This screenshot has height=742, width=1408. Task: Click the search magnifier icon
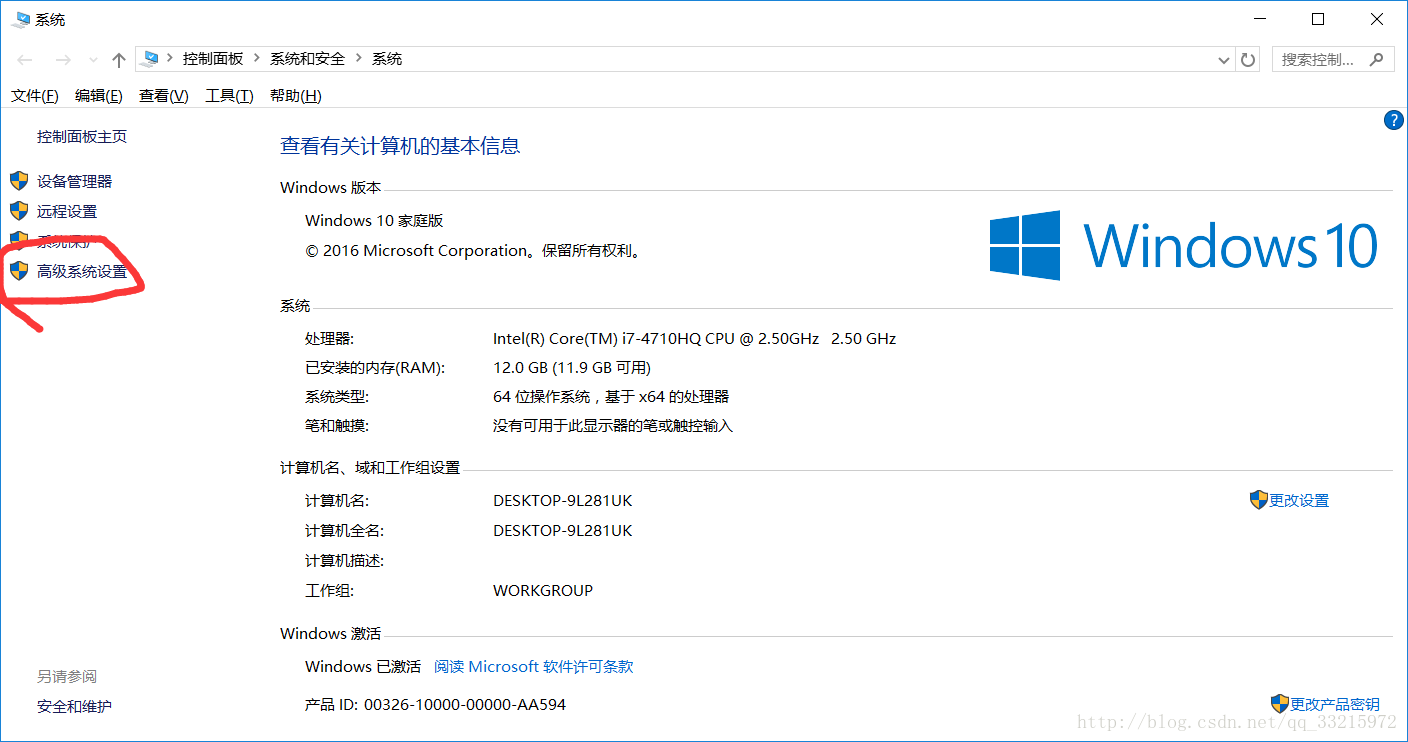tap(1378, 59)
